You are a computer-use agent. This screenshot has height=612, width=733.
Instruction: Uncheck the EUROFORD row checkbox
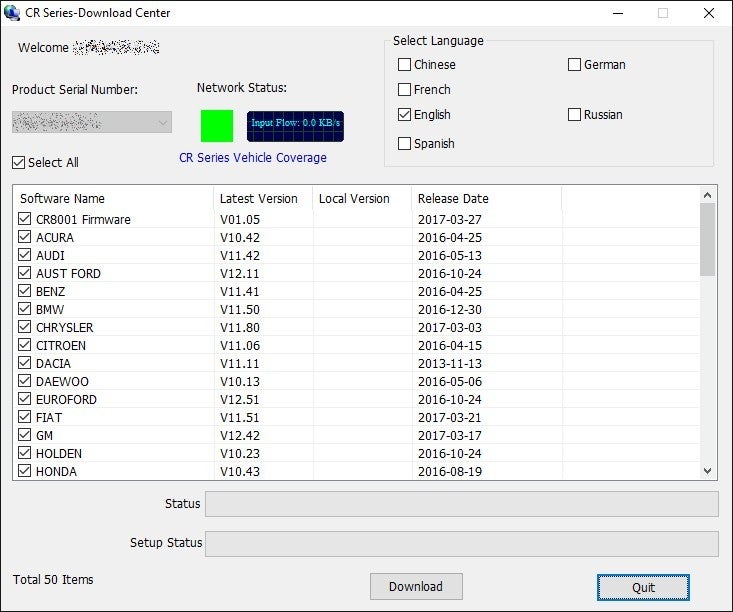[24, 399]
